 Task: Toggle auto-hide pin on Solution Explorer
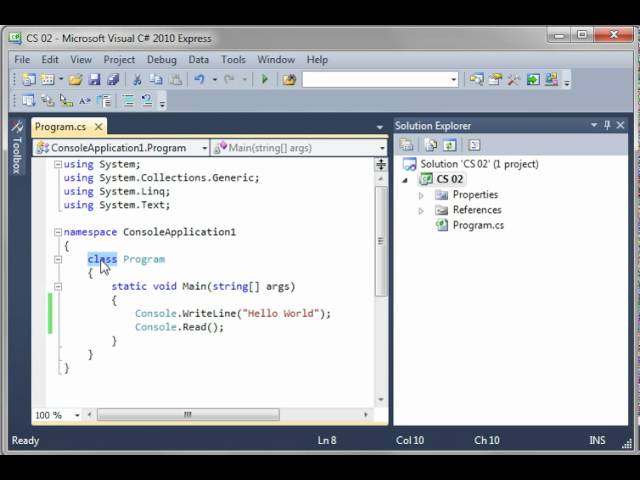(607, 125)
